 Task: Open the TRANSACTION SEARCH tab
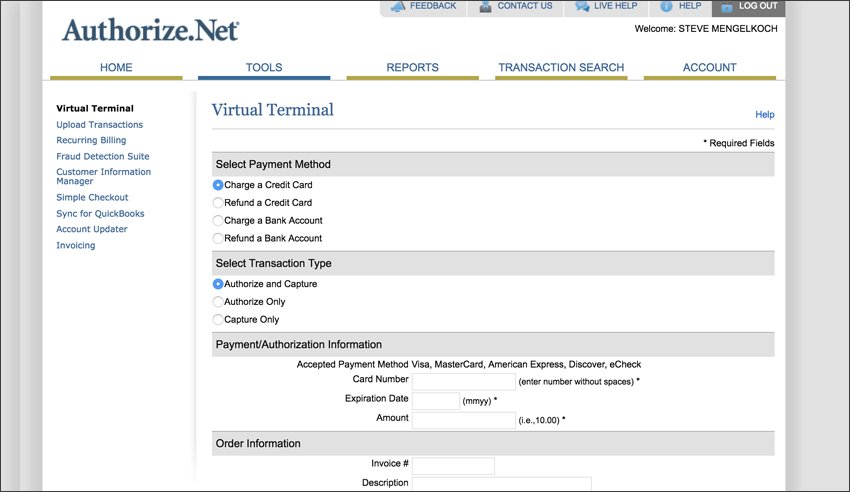click(561, 68)
